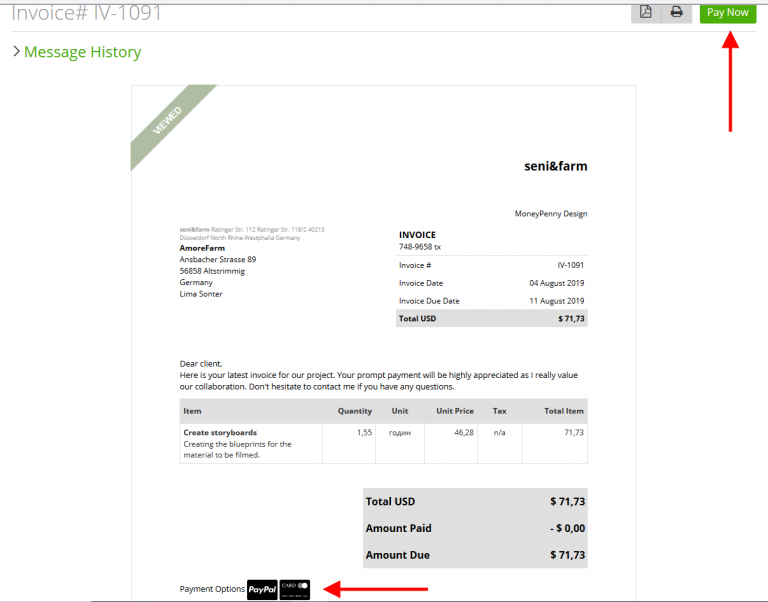Image resolution: width=768 pixels, height=602 pixels.
Task: Click invoice number value IV-1091 in details
Action: 570,265
